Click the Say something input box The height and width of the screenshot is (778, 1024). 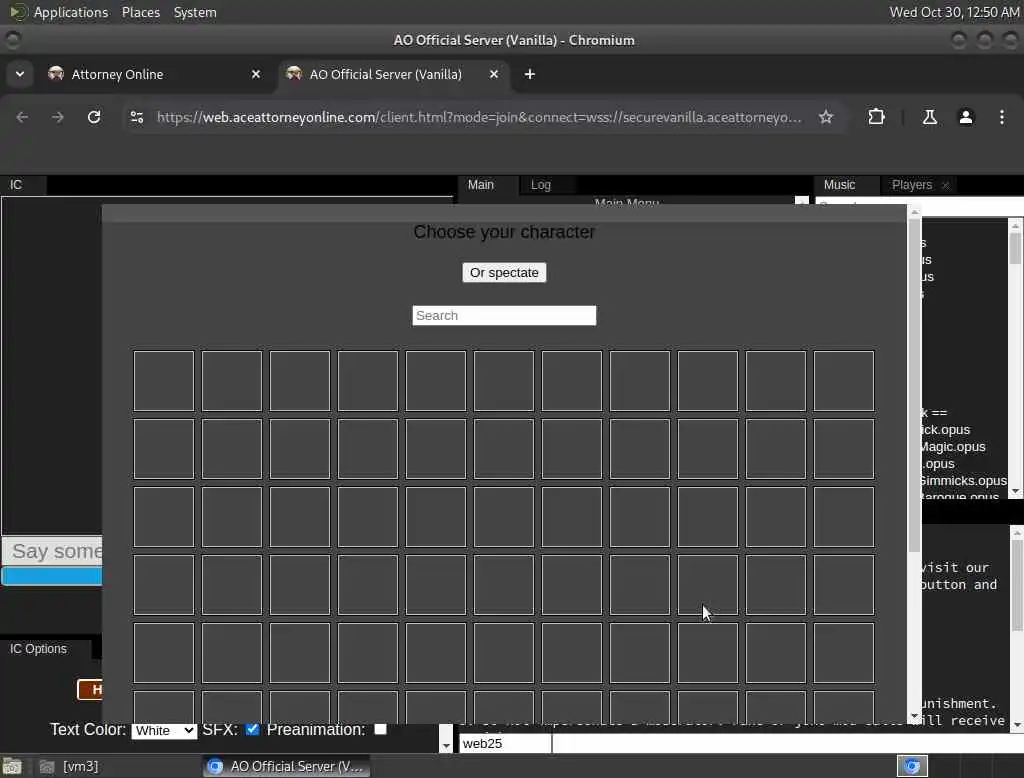tap(52, 551)
